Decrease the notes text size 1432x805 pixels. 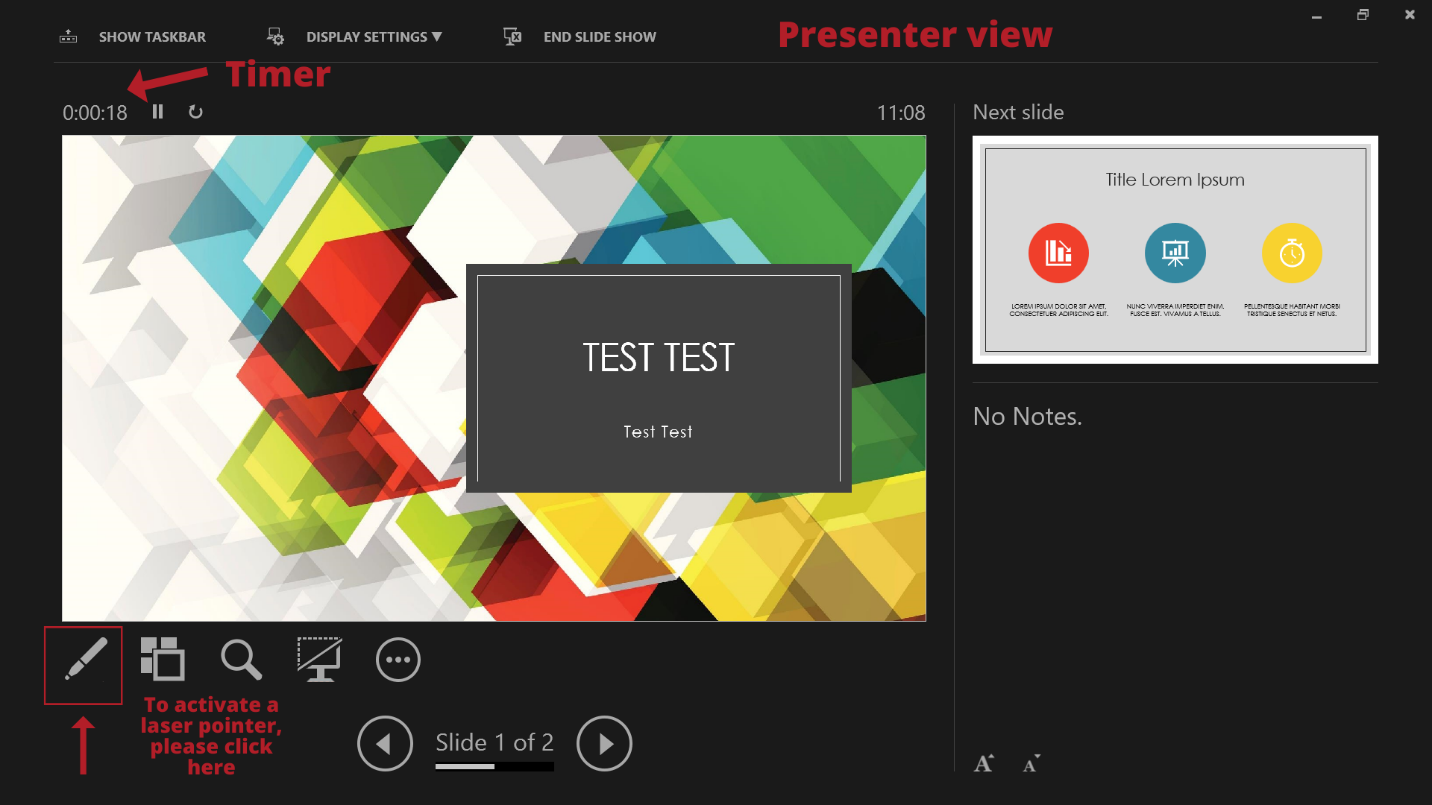click(1031, 764)
